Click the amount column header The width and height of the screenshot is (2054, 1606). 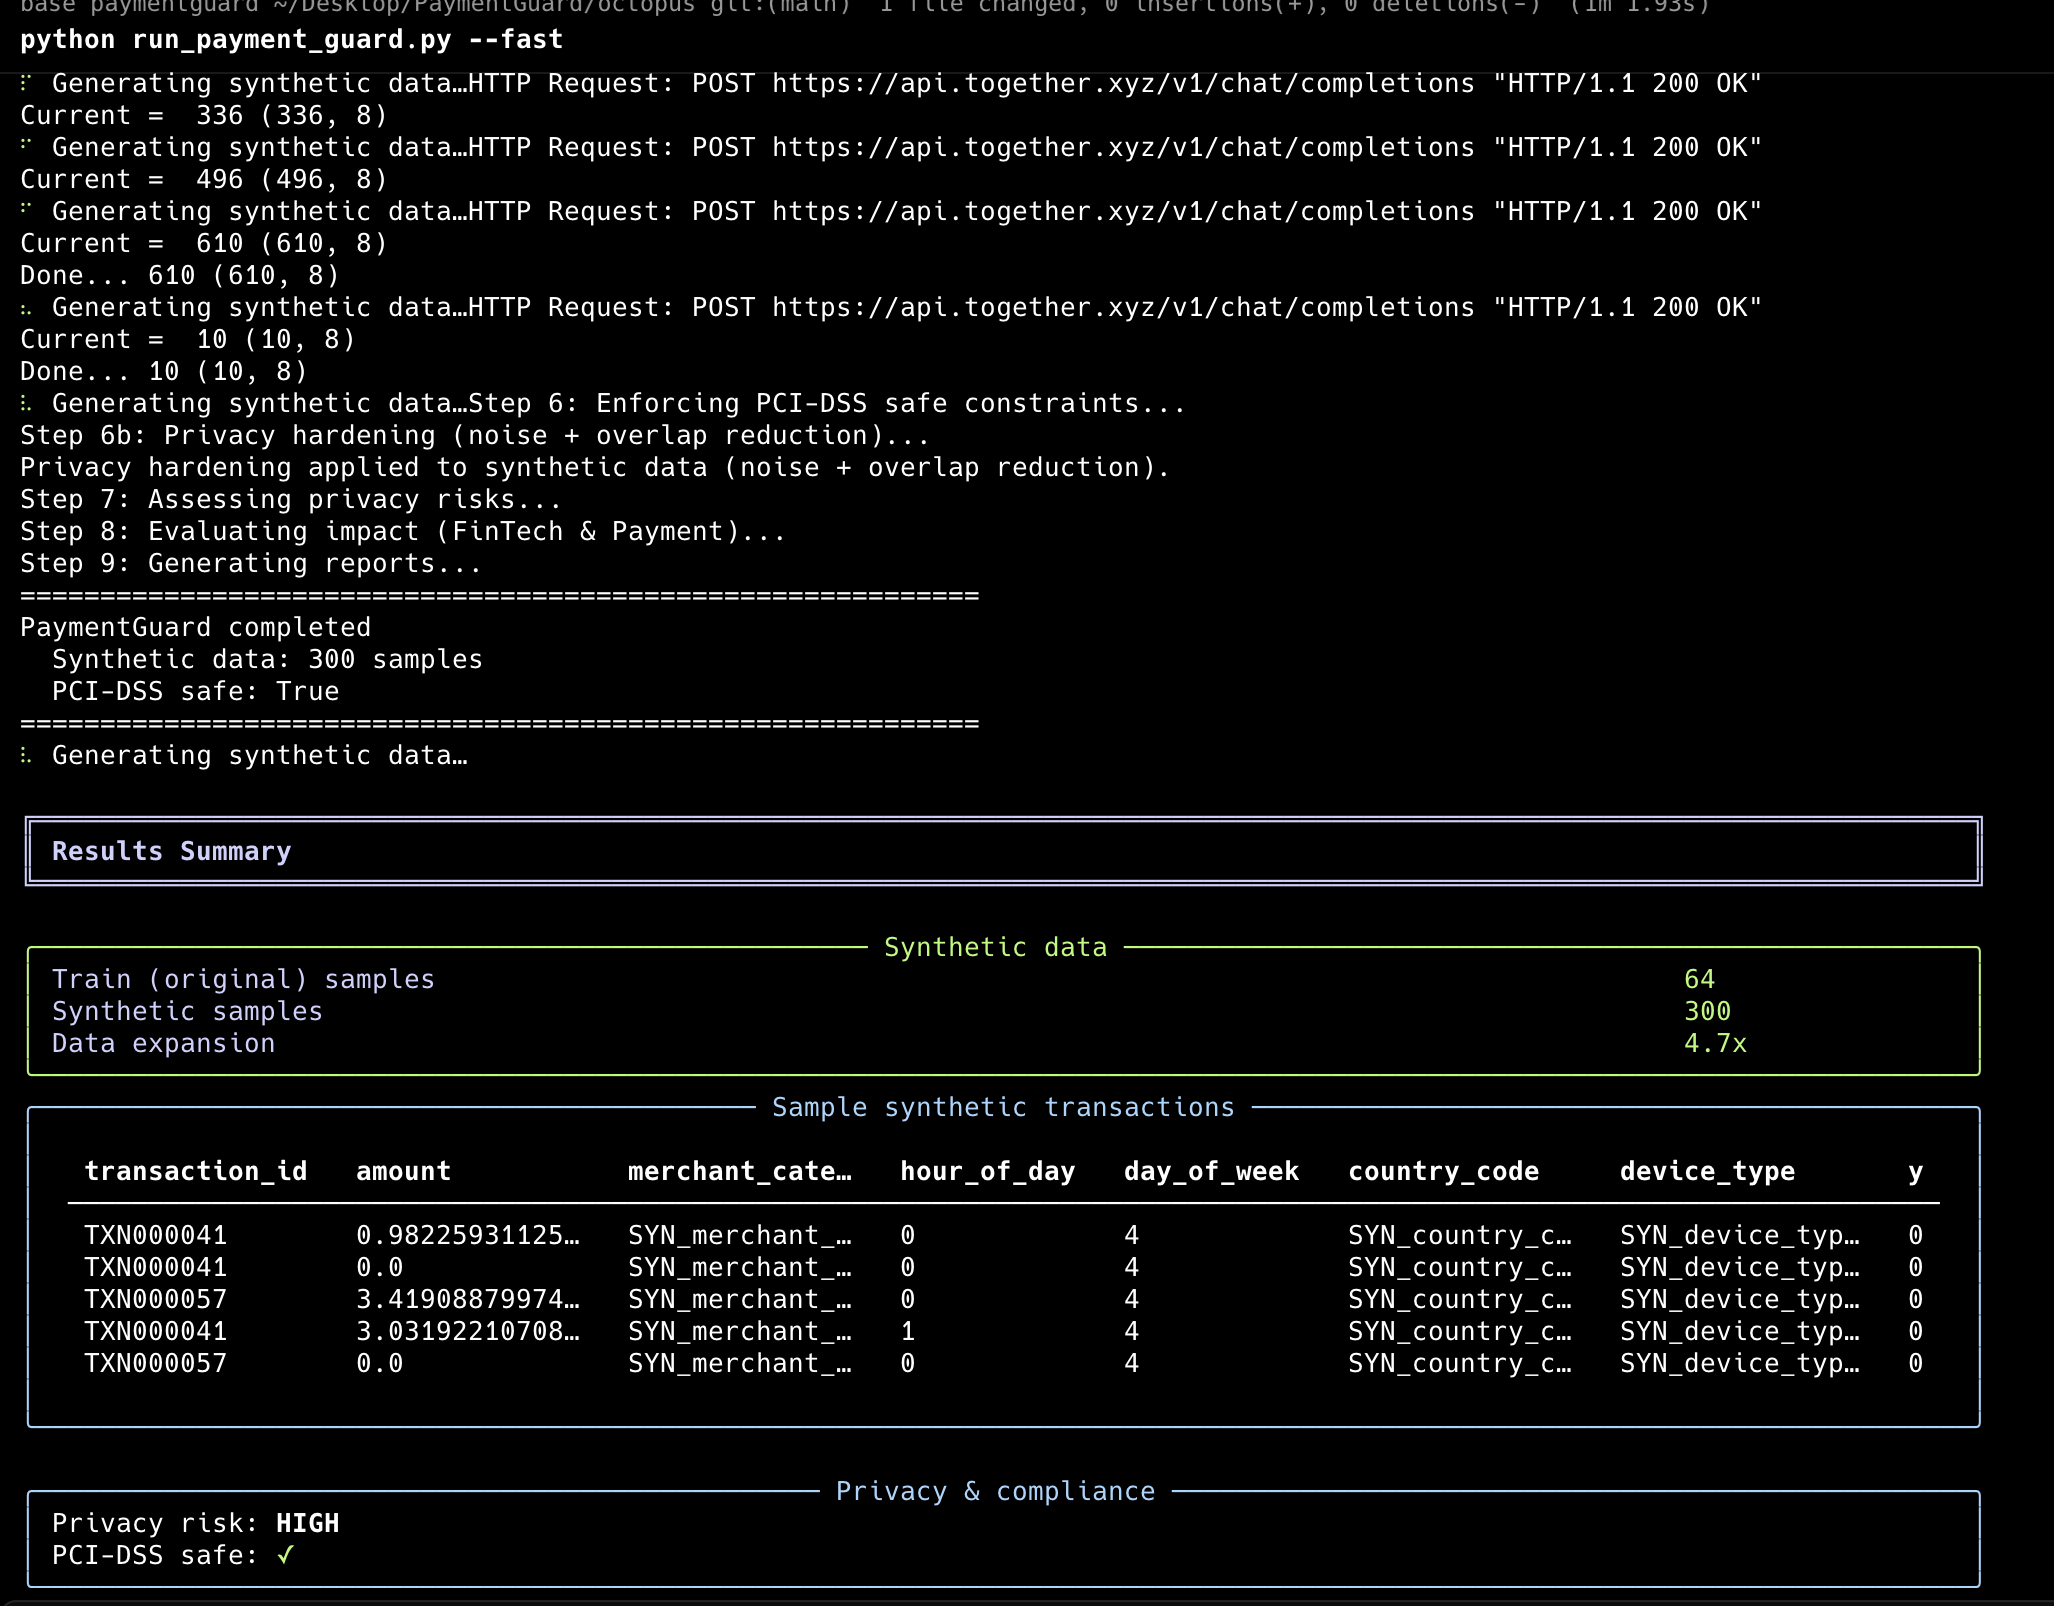pos(404,1171)
